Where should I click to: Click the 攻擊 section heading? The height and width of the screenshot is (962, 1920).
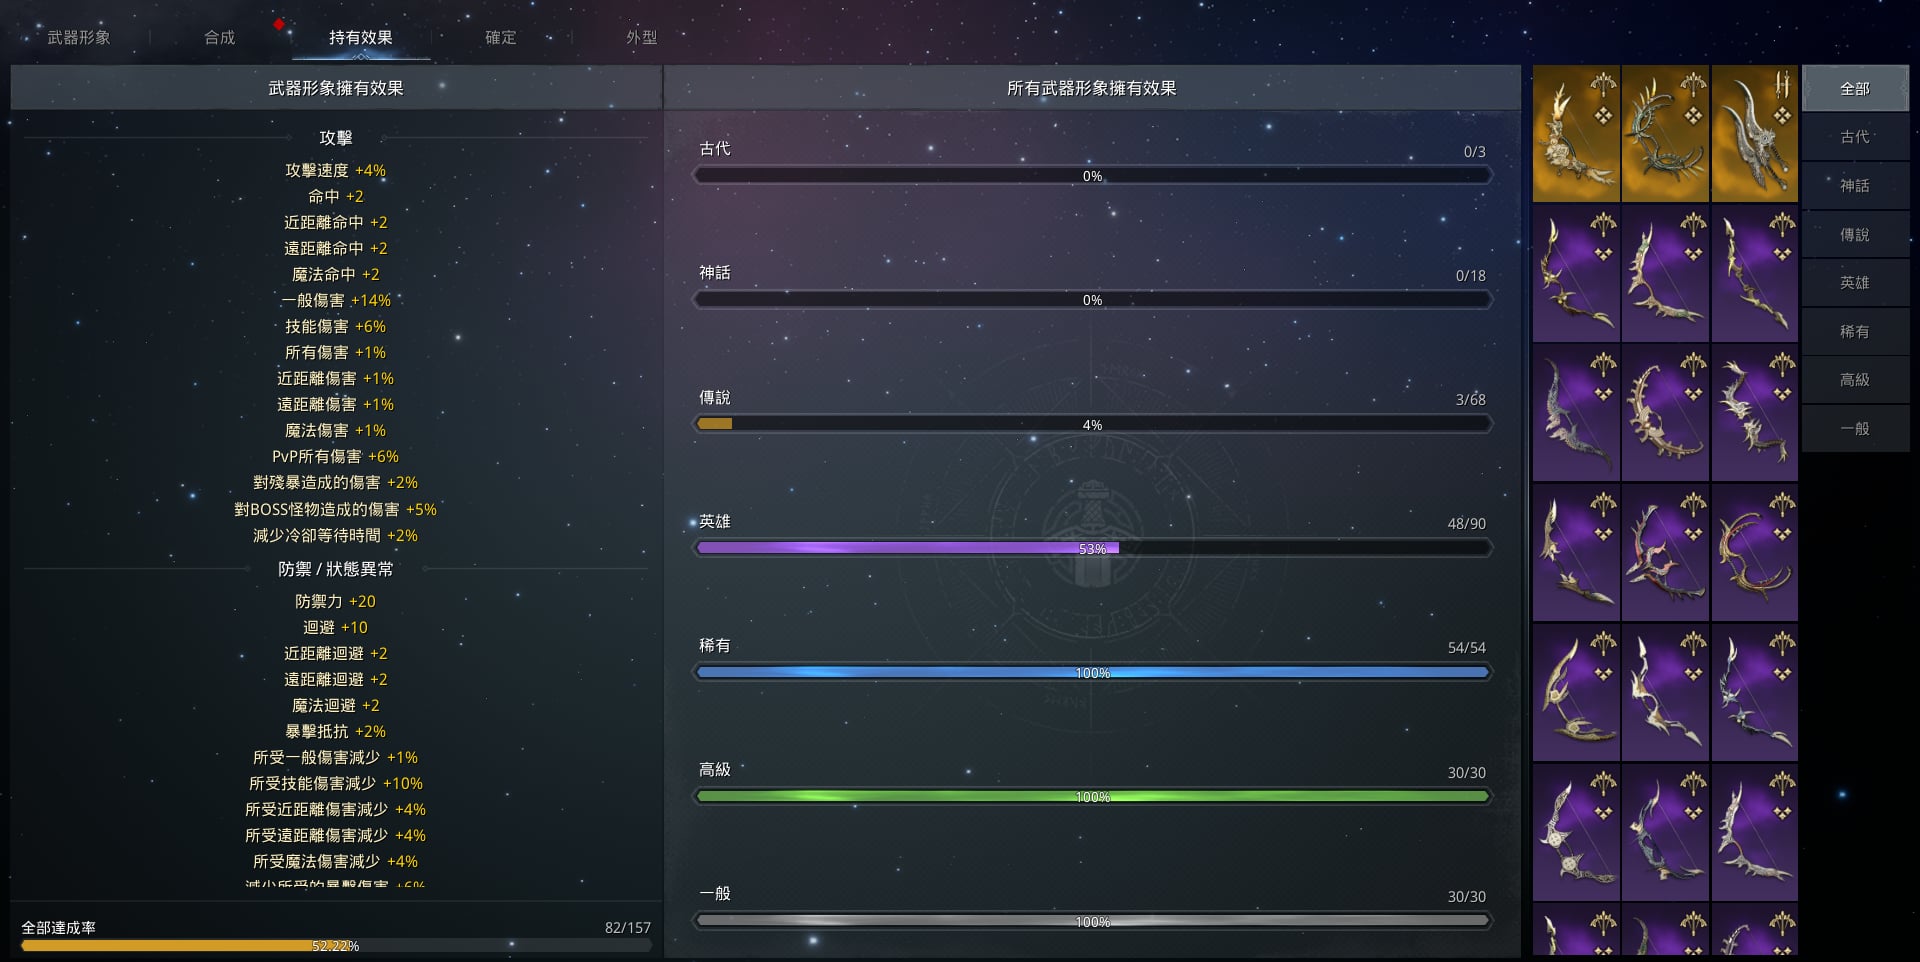(336, 138)
